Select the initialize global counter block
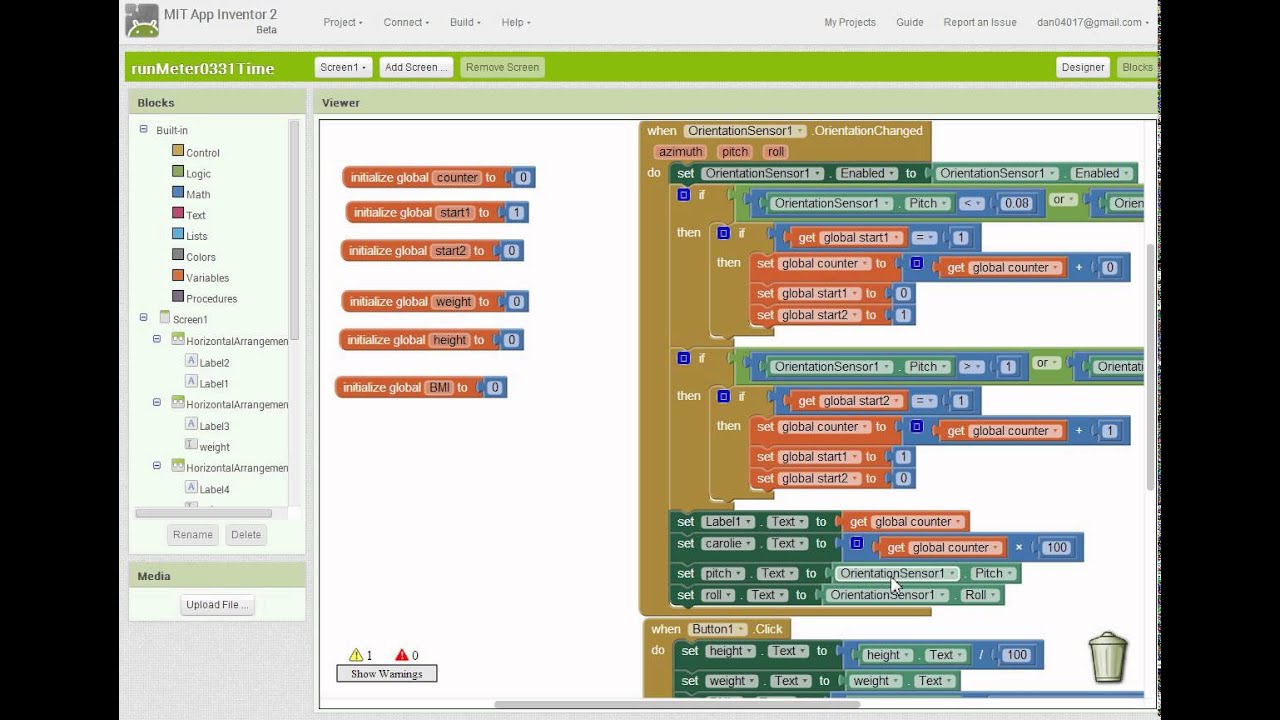This screenshot has height=720, width=1280. [x=438, y=177]
